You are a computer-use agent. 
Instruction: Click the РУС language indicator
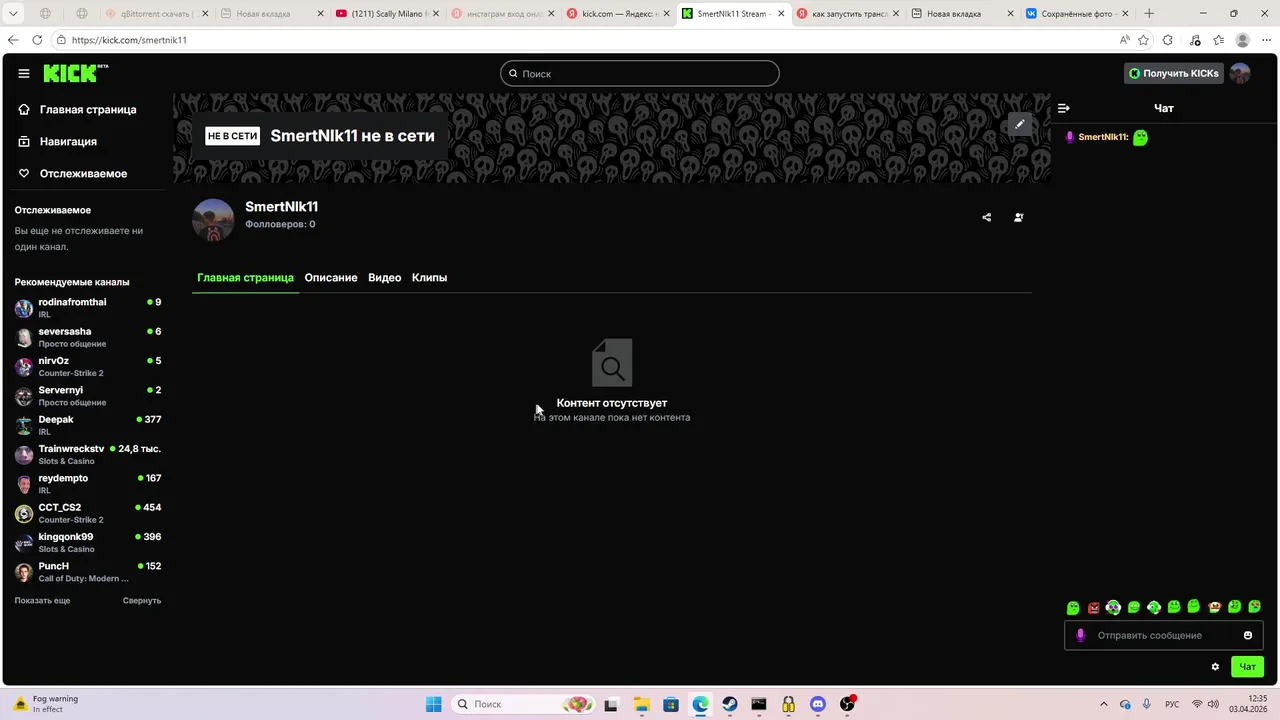(1173, 704)
